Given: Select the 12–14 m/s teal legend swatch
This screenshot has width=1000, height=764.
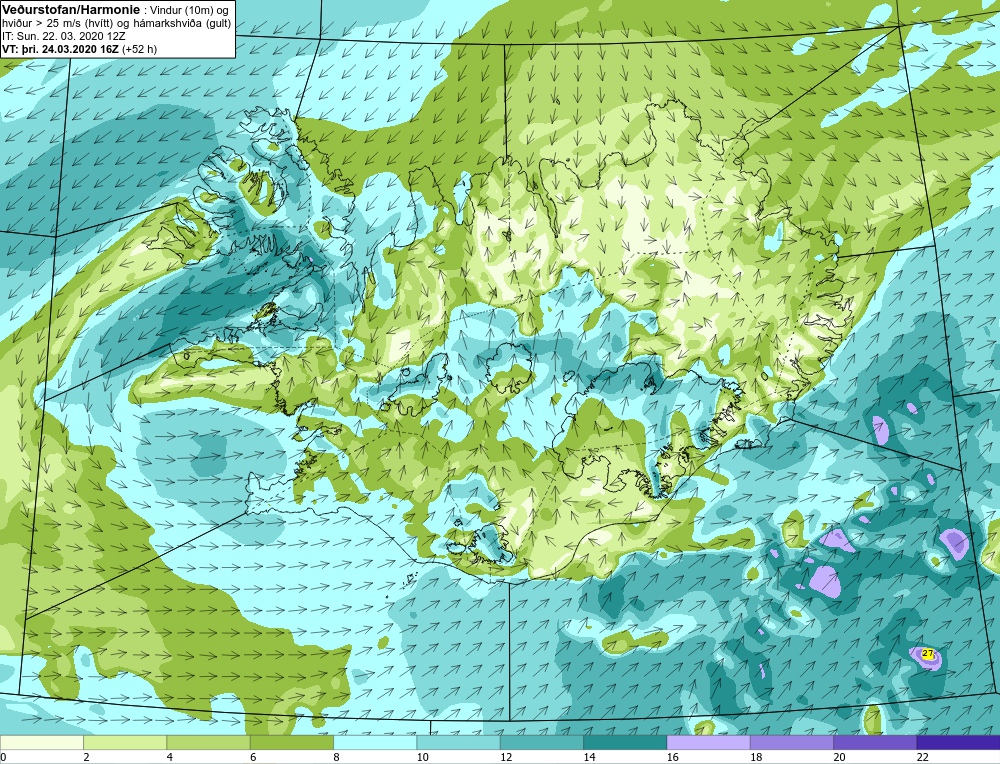Looking at the screenshot, I should [x=541, y=743].
